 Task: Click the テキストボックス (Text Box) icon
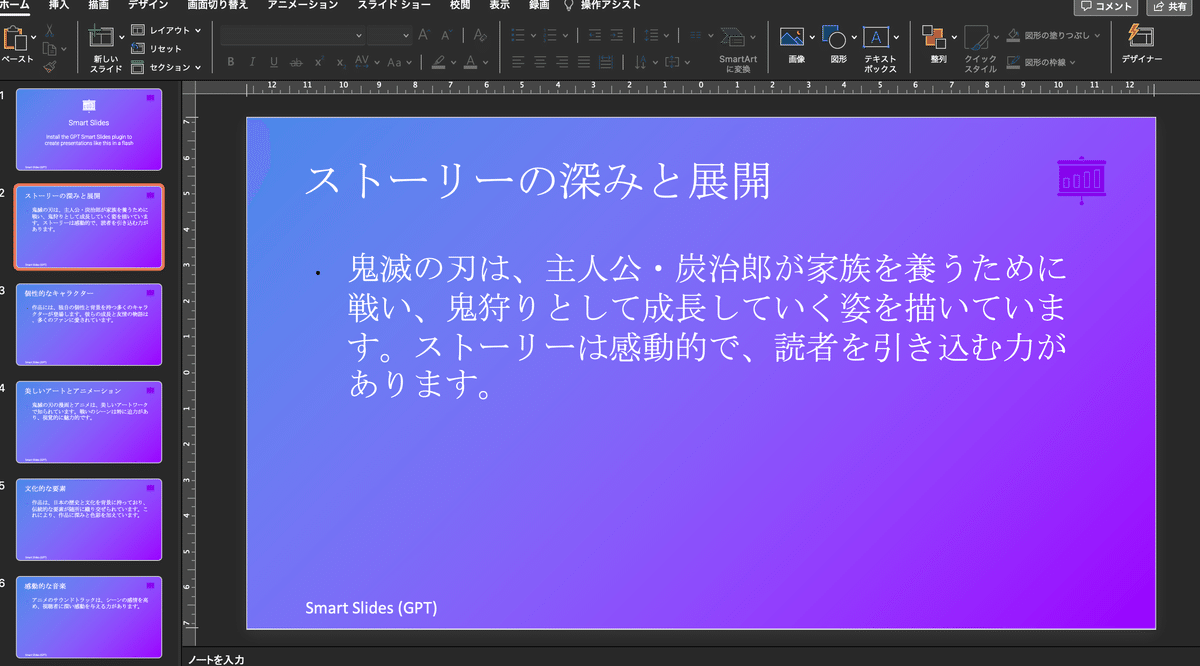(x=877, y=38)
